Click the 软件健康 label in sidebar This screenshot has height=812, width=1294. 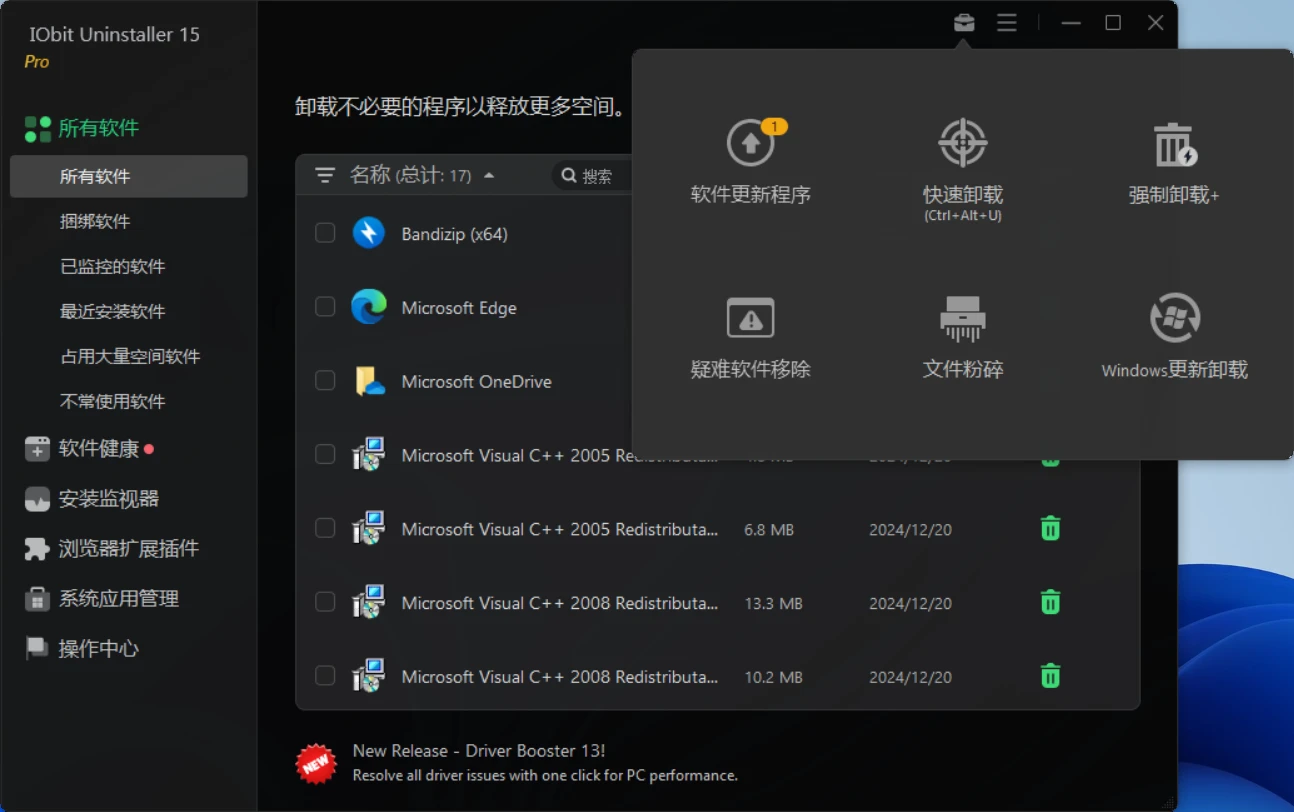98,449
